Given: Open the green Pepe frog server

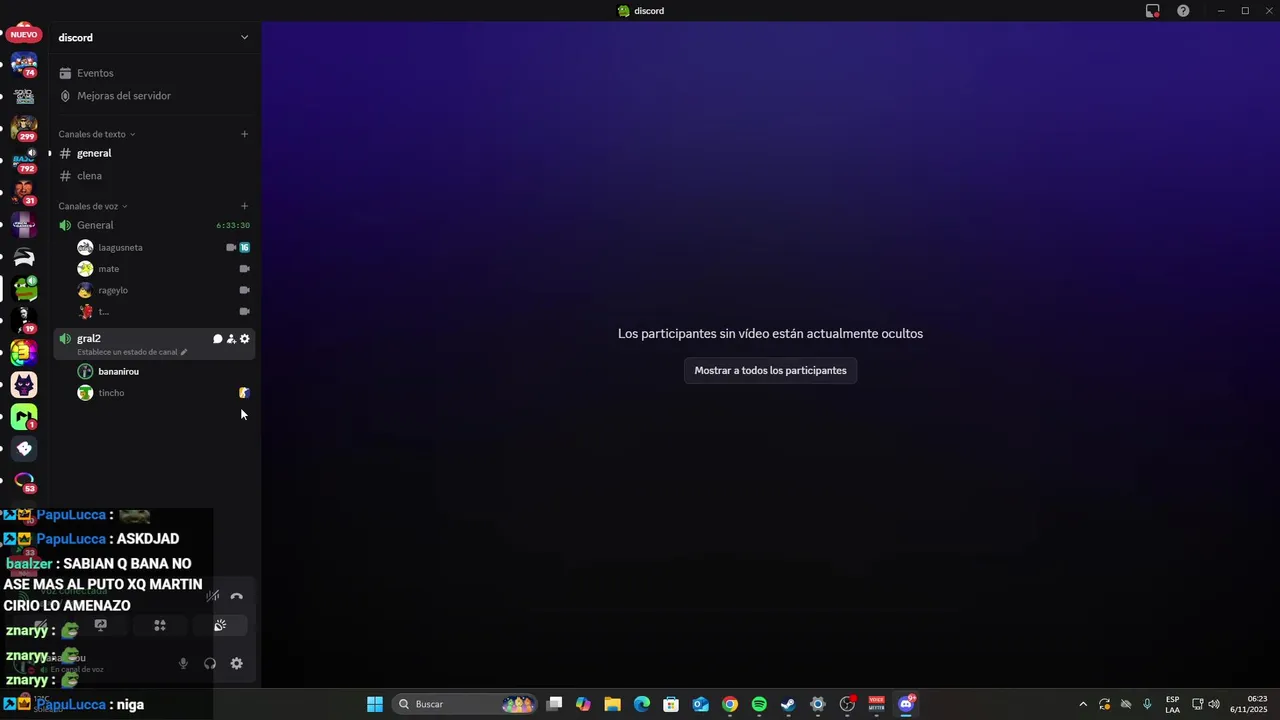Looking at the screenshot, I should (24, 289).
